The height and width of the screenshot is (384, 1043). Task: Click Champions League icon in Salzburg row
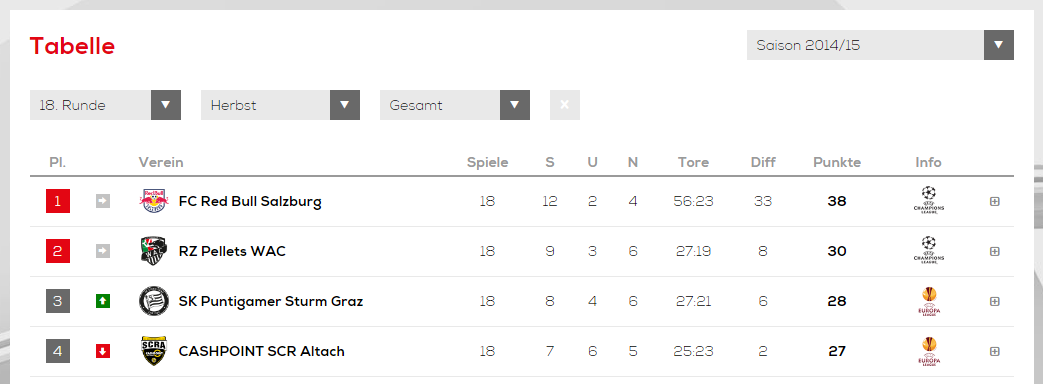point(929,200)
